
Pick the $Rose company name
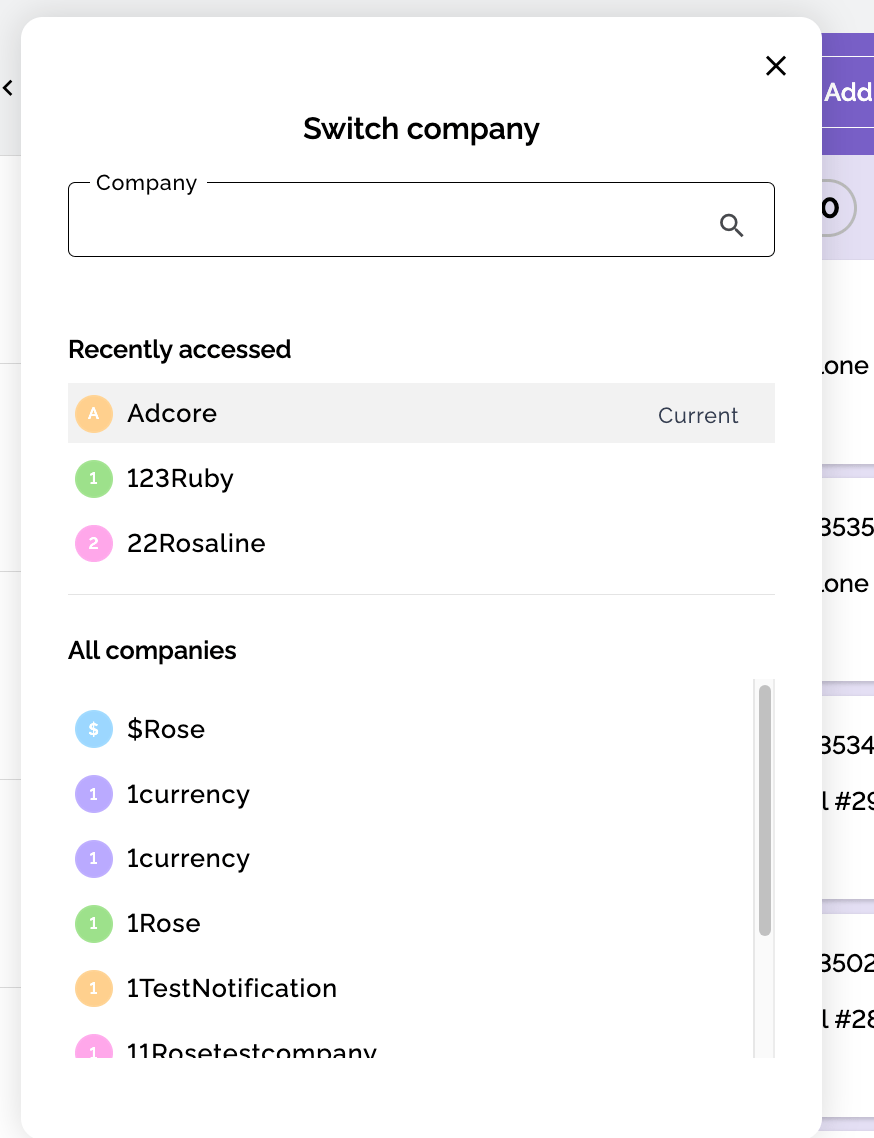click(x=166, y=729)
